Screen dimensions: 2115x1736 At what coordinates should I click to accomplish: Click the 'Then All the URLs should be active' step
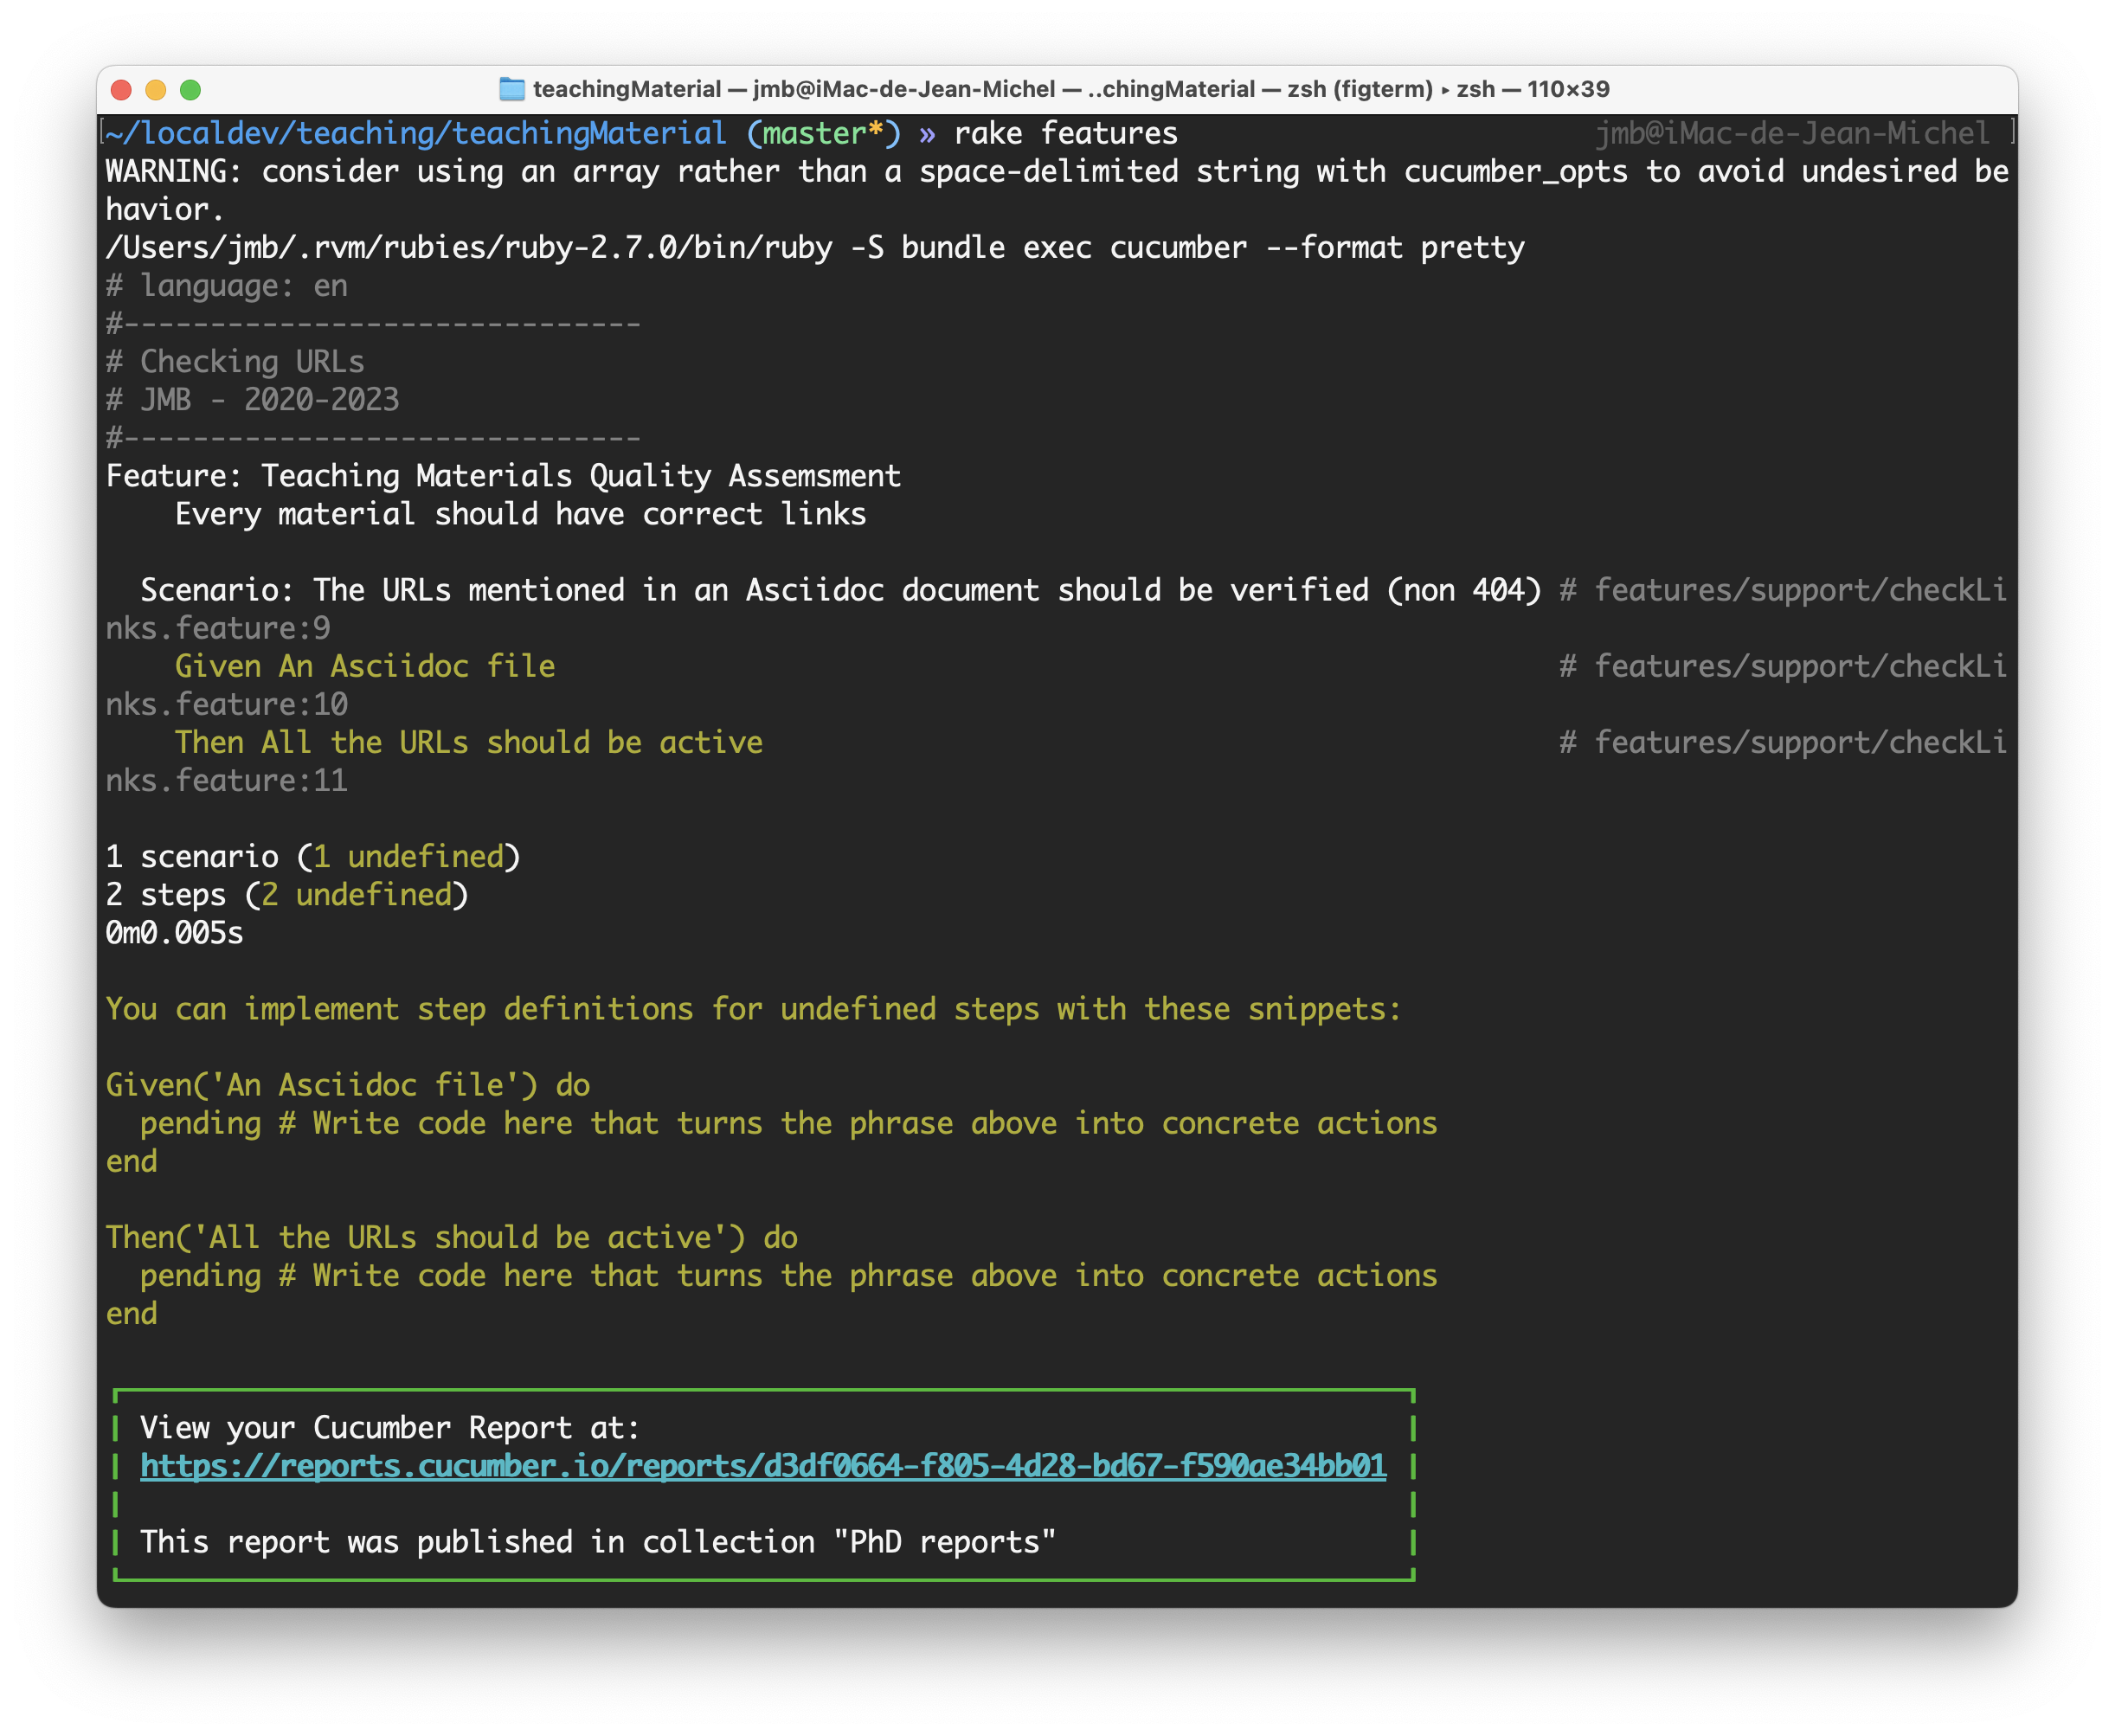point(469,742)
